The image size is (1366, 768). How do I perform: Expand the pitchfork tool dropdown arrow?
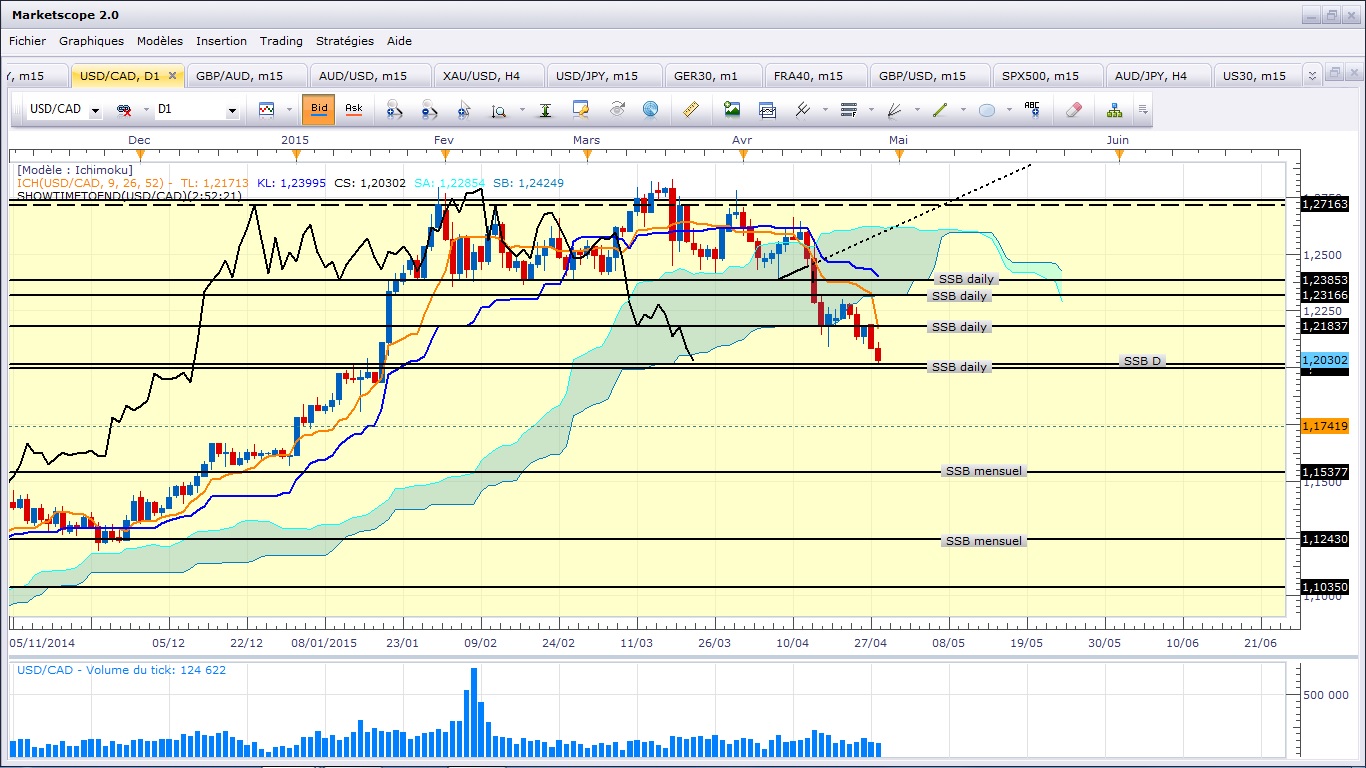824,110
